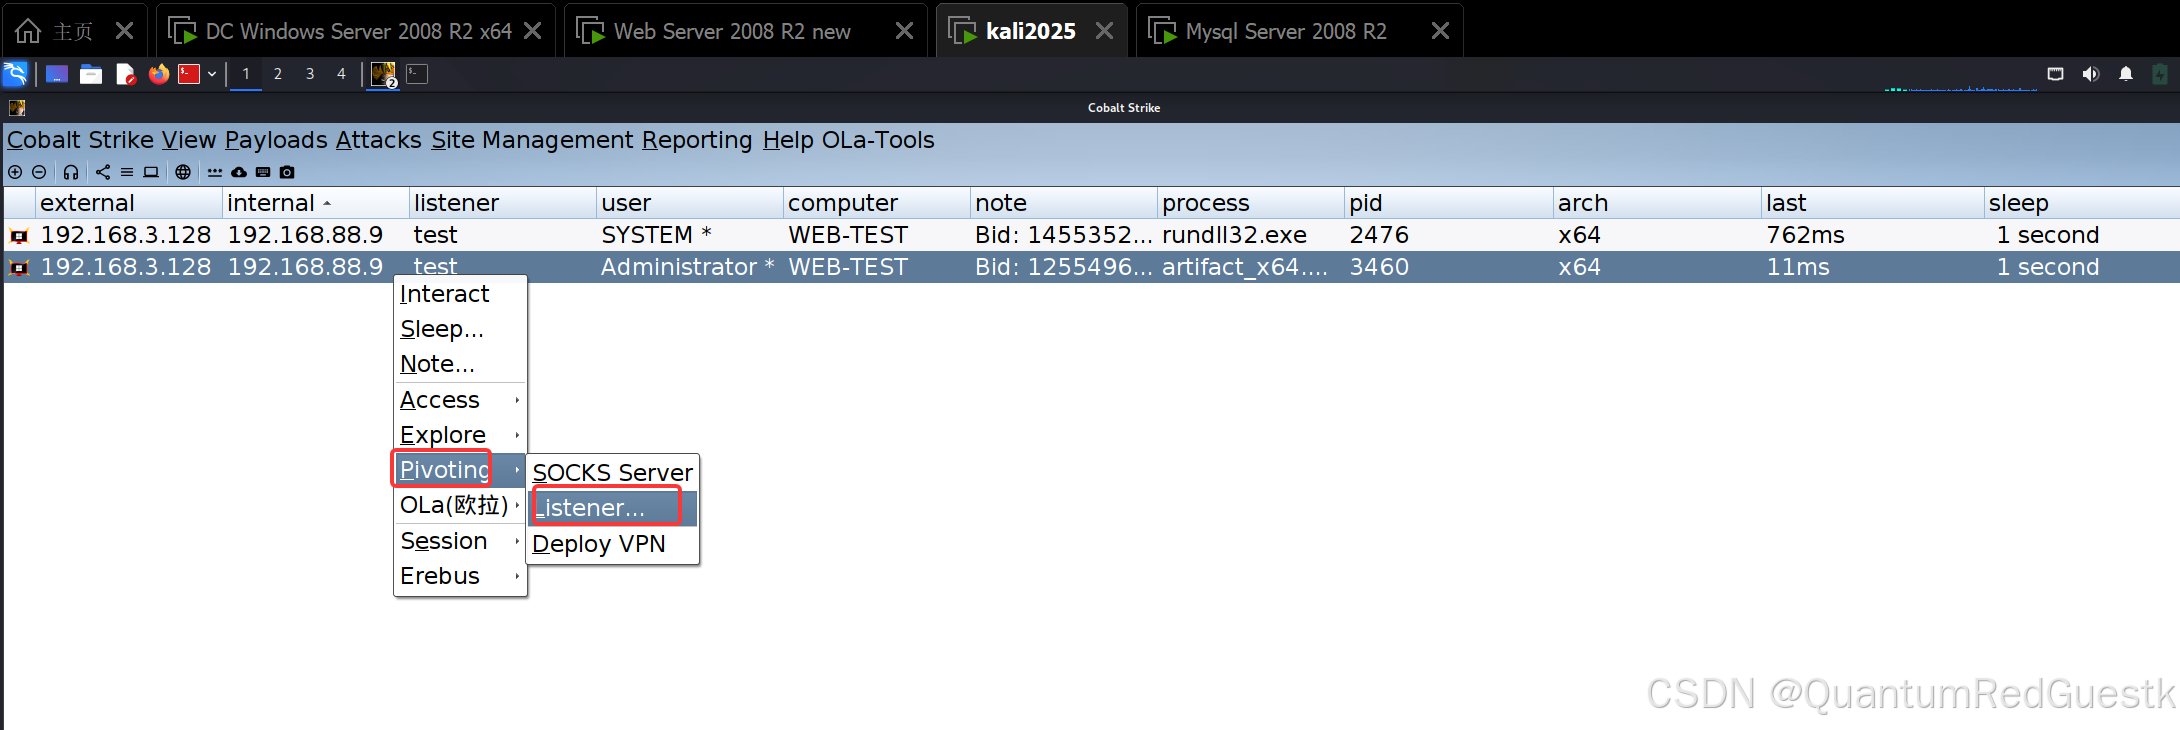Expand the Pivoting submenu entry

(x=460, y=470)
